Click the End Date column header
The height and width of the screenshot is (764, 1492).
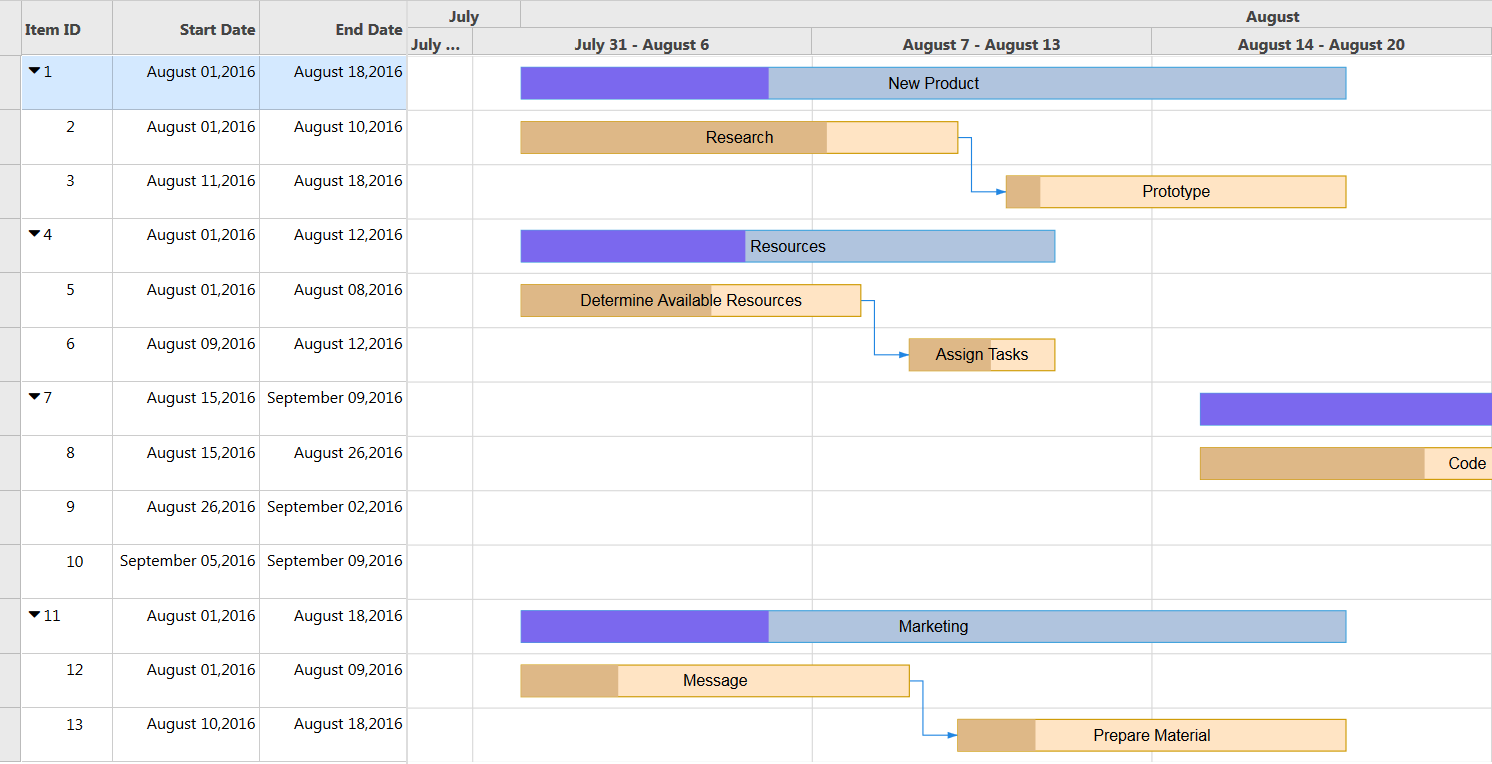[x=333, y=28]
